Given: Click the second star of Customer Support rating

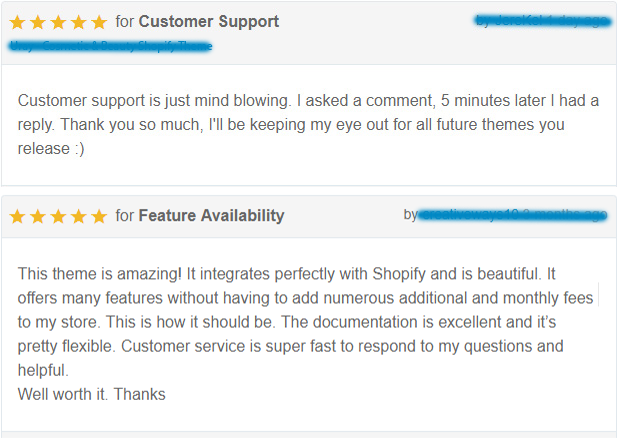Looking at the screenshot, I should point(38,22).
